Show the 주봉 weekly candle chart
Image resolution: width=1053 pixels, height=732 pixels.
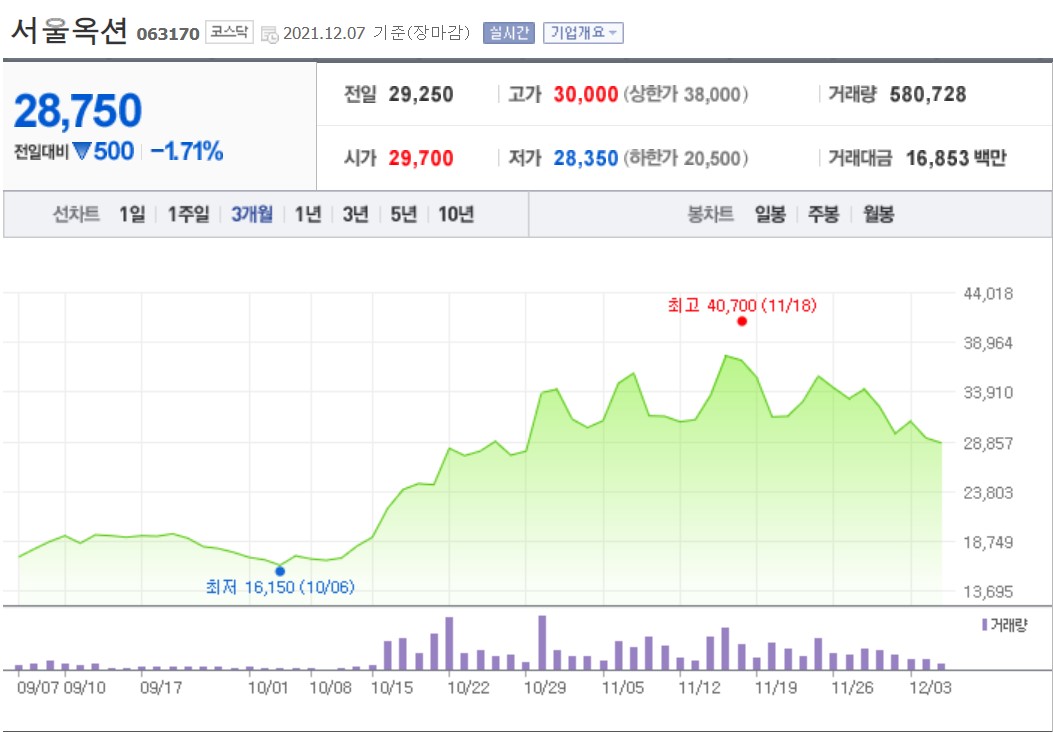823,214
